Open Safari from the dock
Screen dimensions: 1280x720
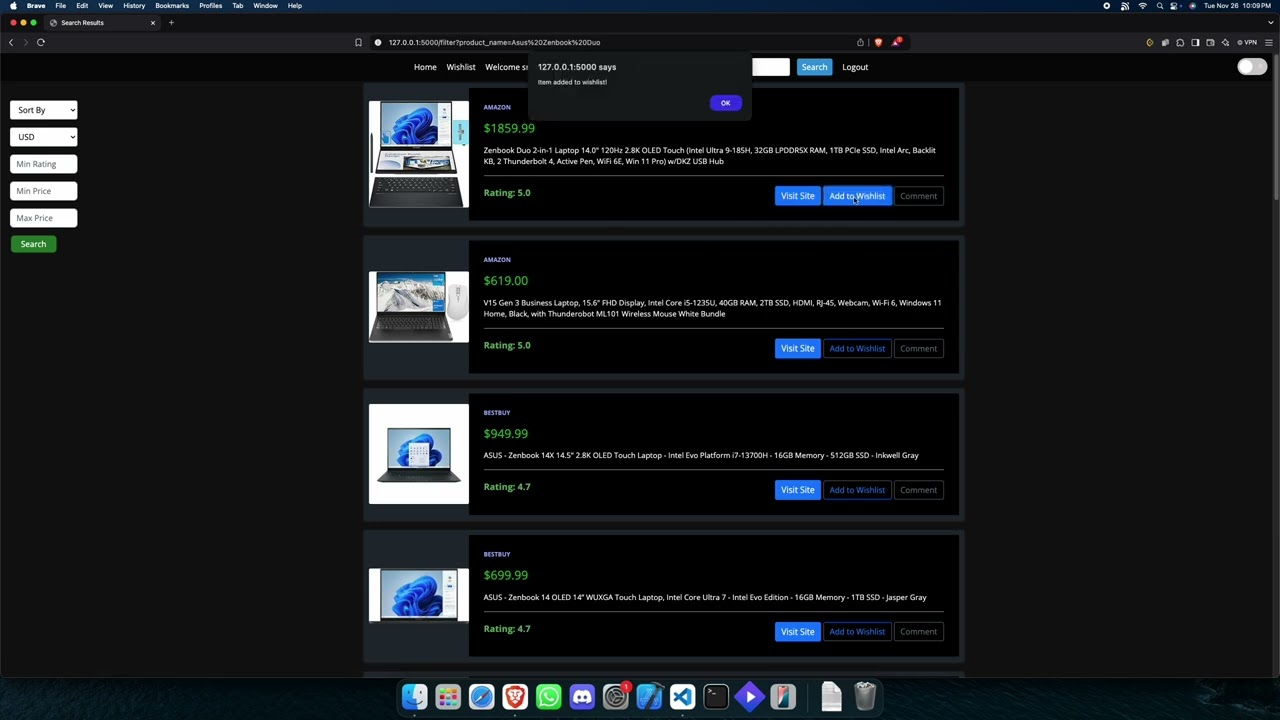coord(481,696)
